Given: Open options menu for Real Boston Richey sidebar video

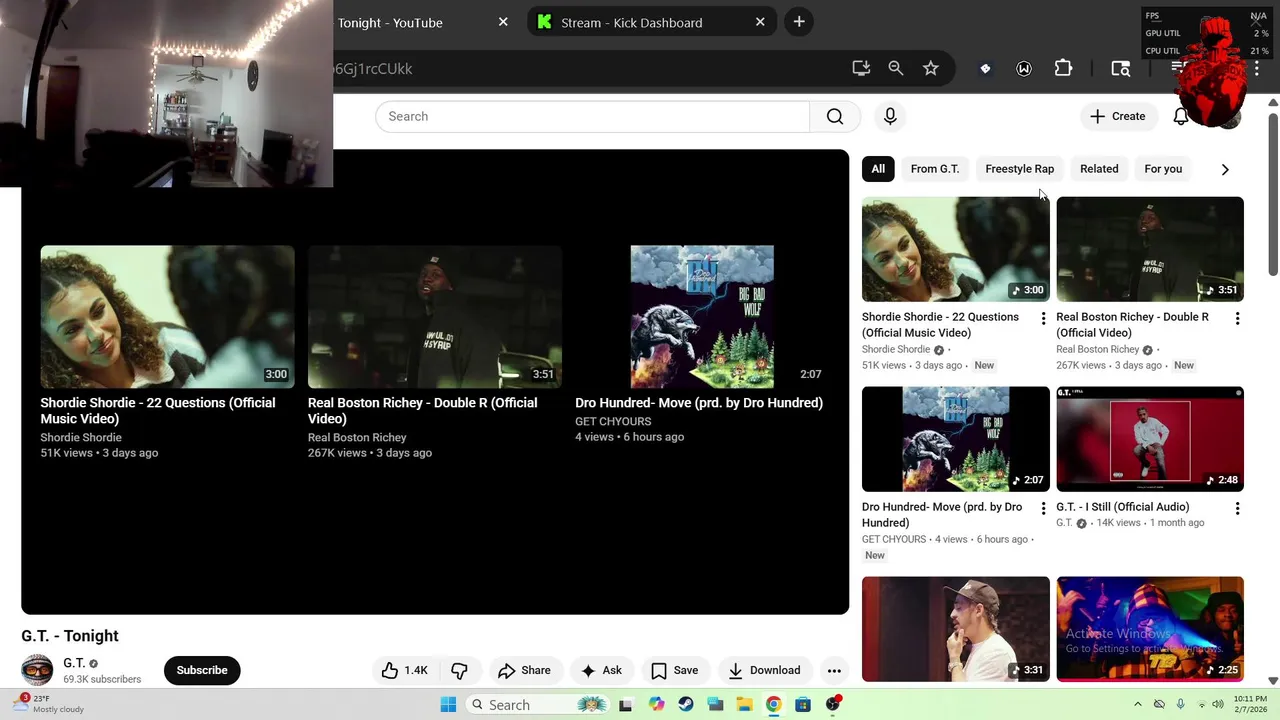Looking at the screenshot, I should [1237, 318].
